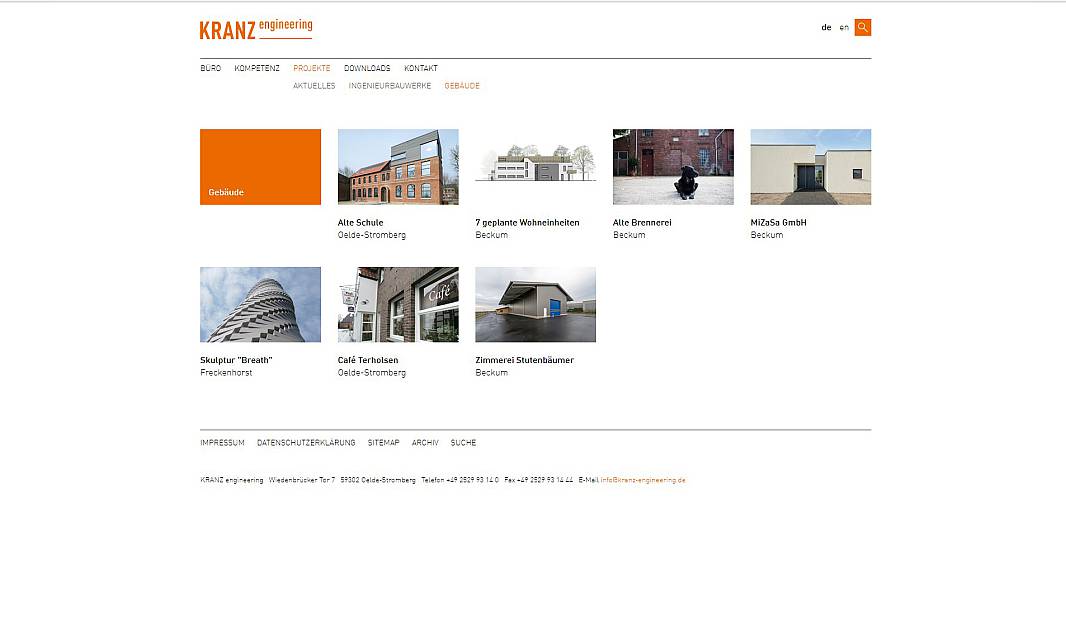Click "Beckum" under MiZaSa GmbH

point(767,235)
